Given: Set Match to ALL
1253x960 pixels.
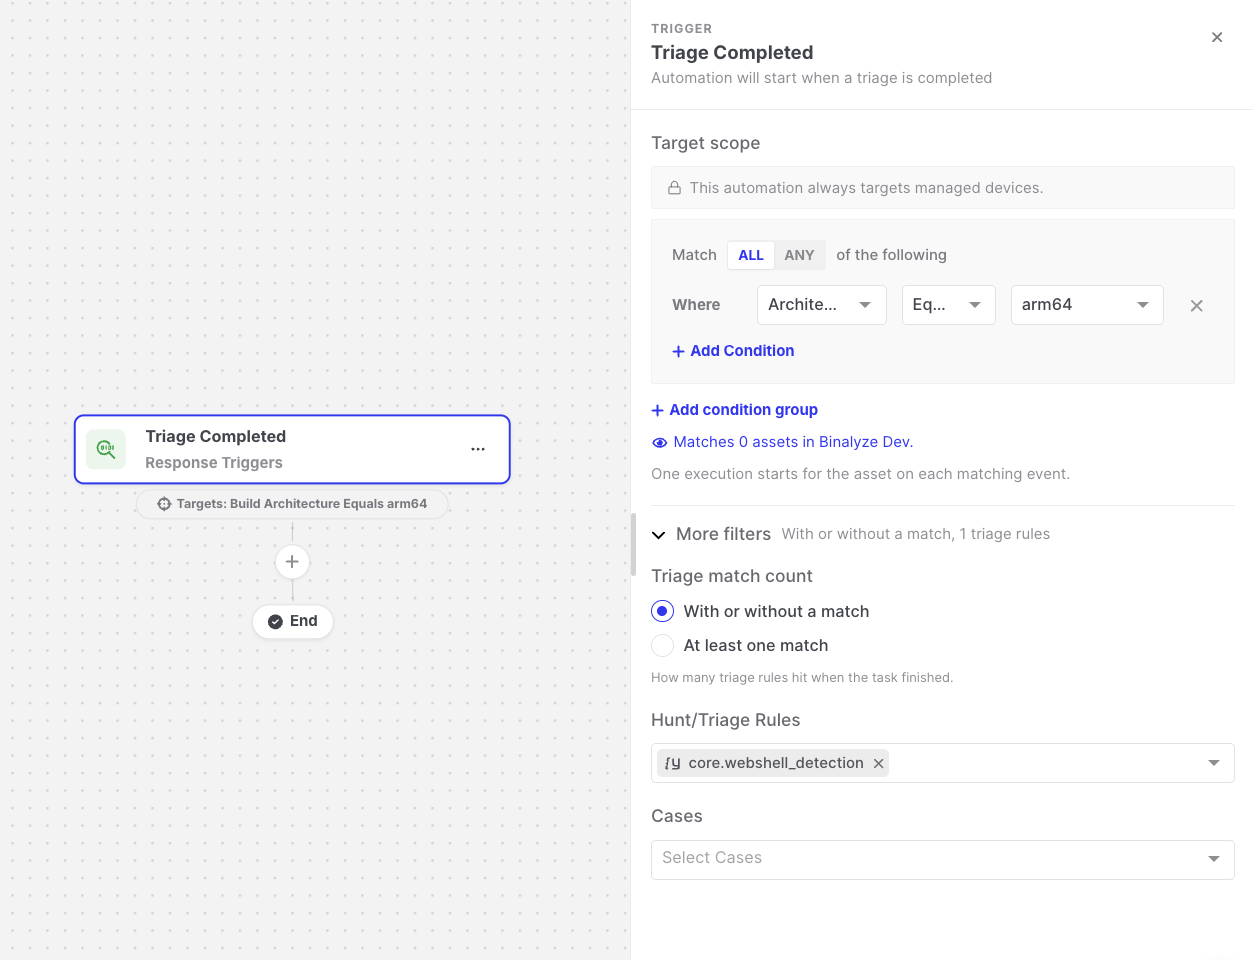Looking at the screenshot, I should click(x=751, y=255).
